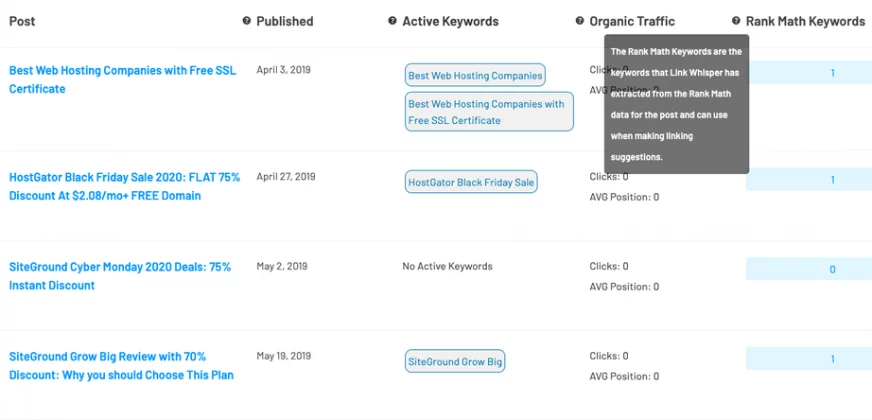Click 'No Active Keywords' text
This screenshot has width=872, height=420.
(x=448, y=266)
